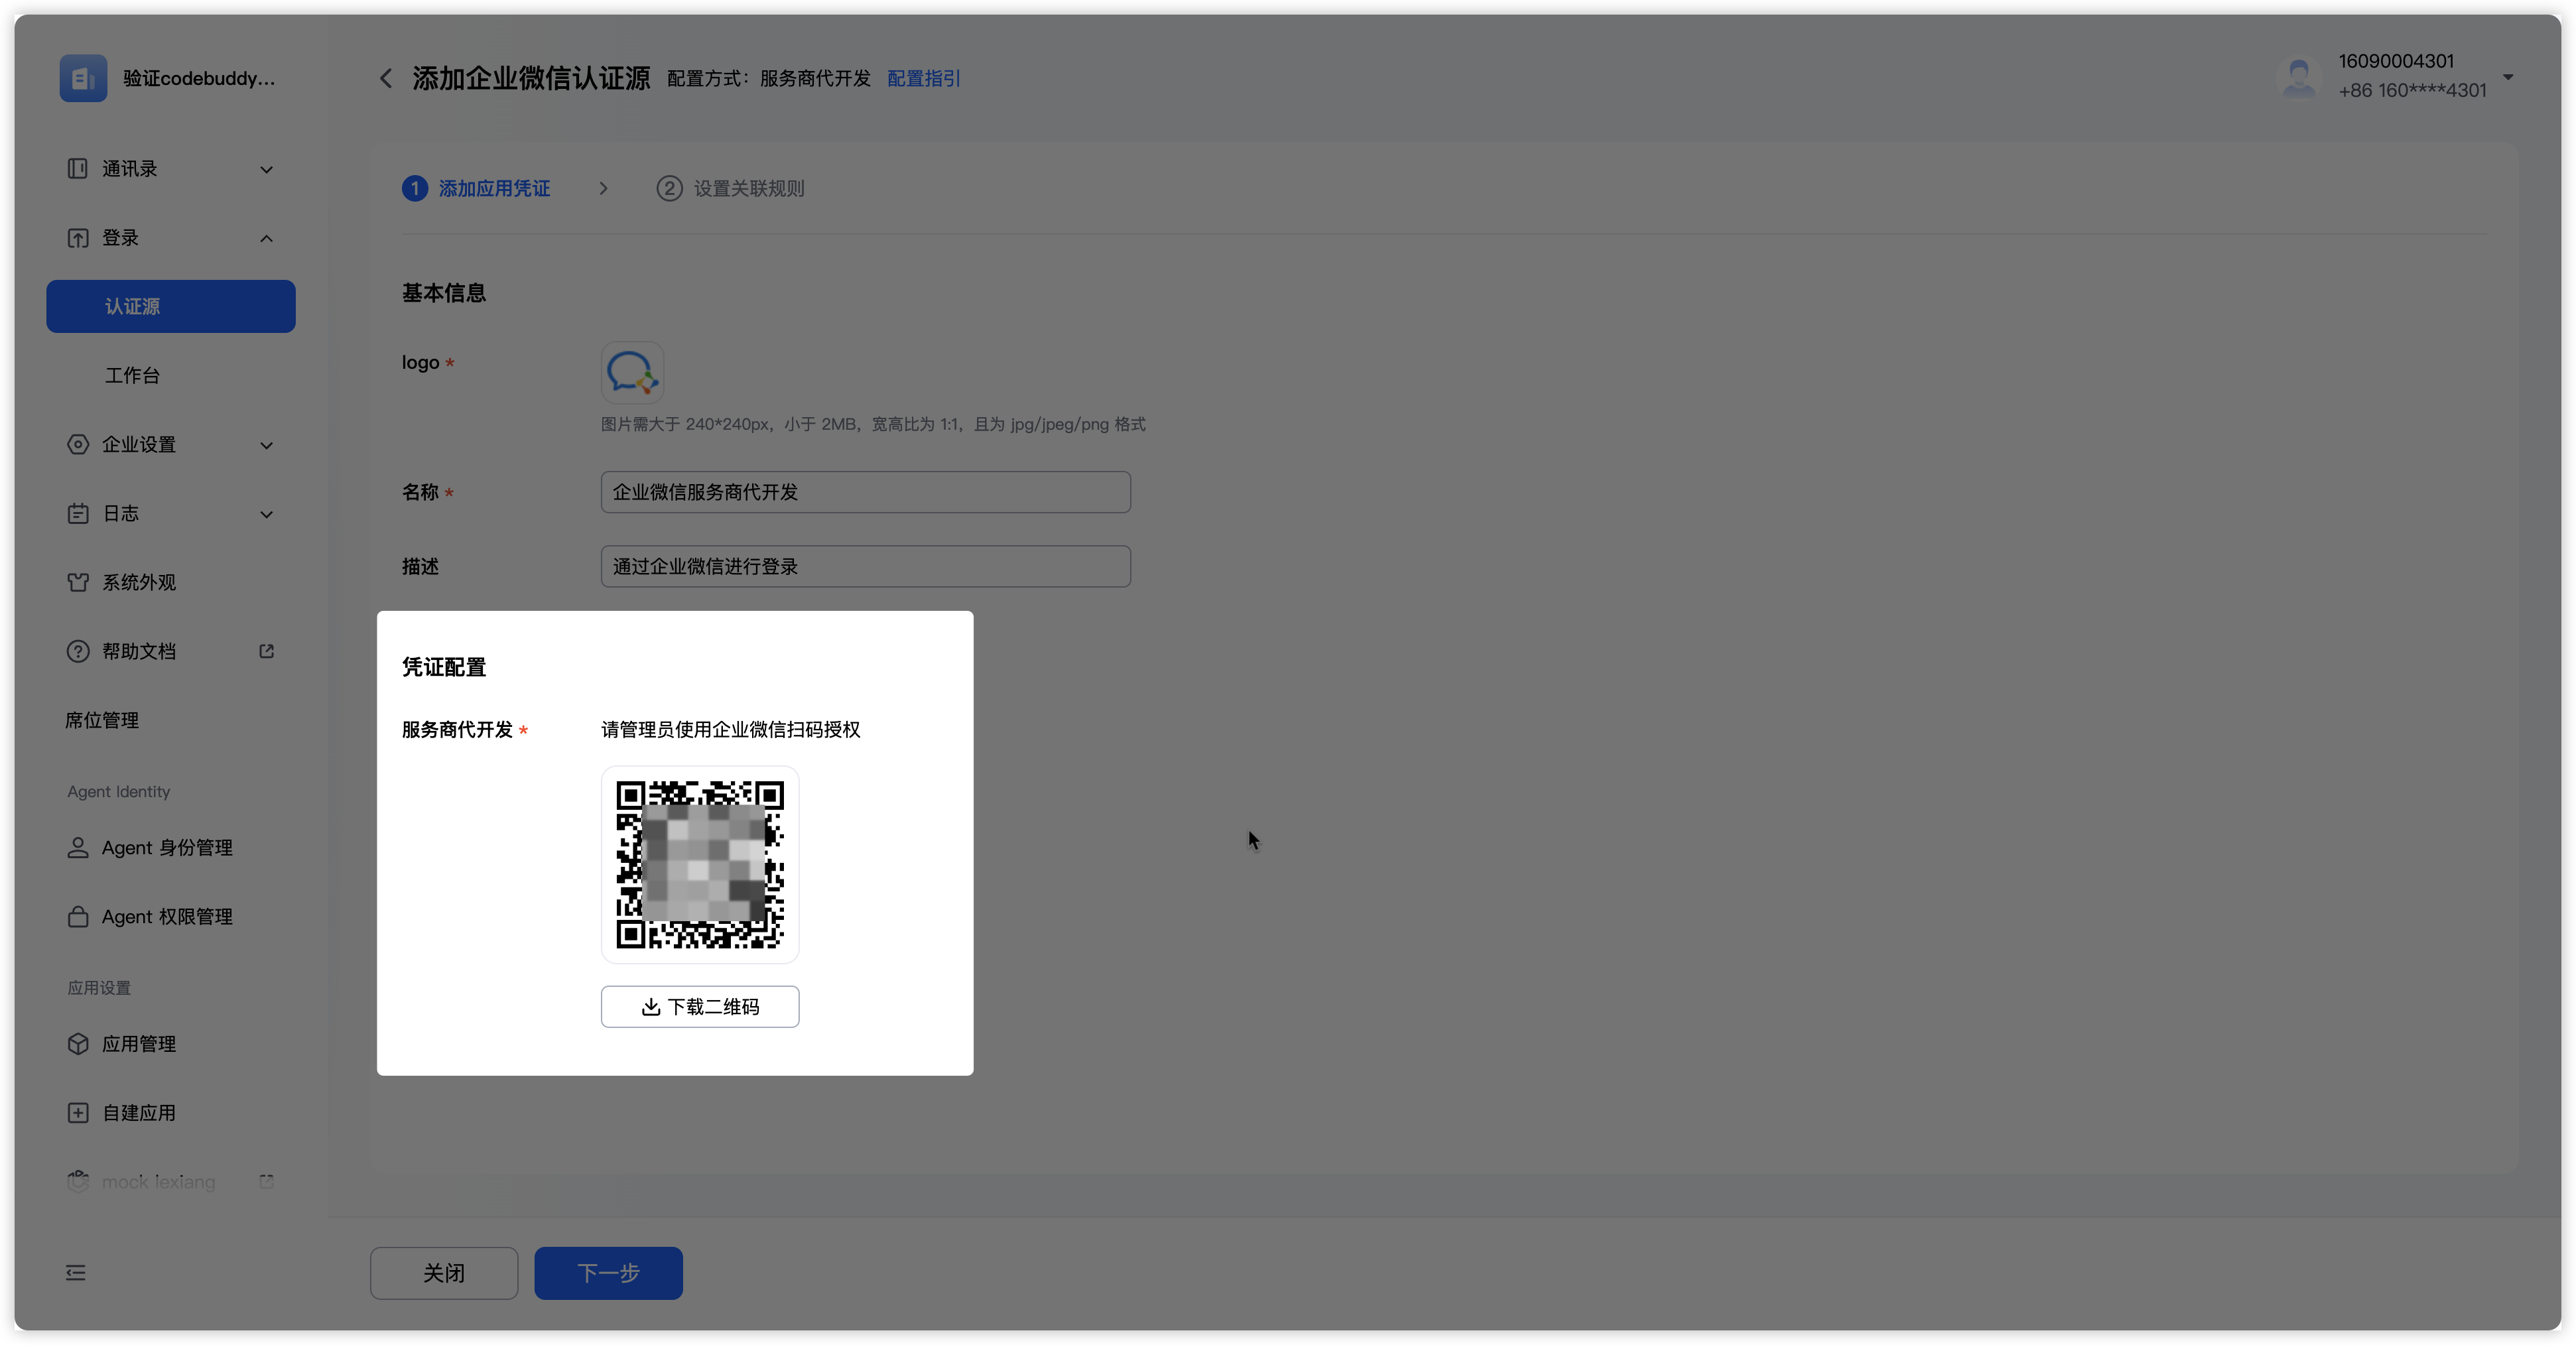Screen dimensions: 2576x1345
Task: Click the external link icon beside 帮助文档
Action: 266,651
